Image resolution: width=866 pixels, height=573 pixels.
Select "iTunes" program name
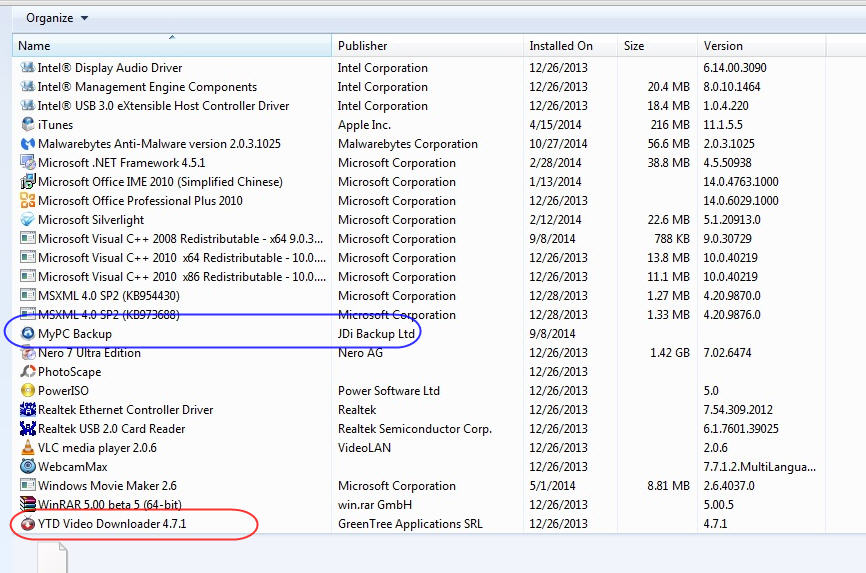tap(55, 125)
